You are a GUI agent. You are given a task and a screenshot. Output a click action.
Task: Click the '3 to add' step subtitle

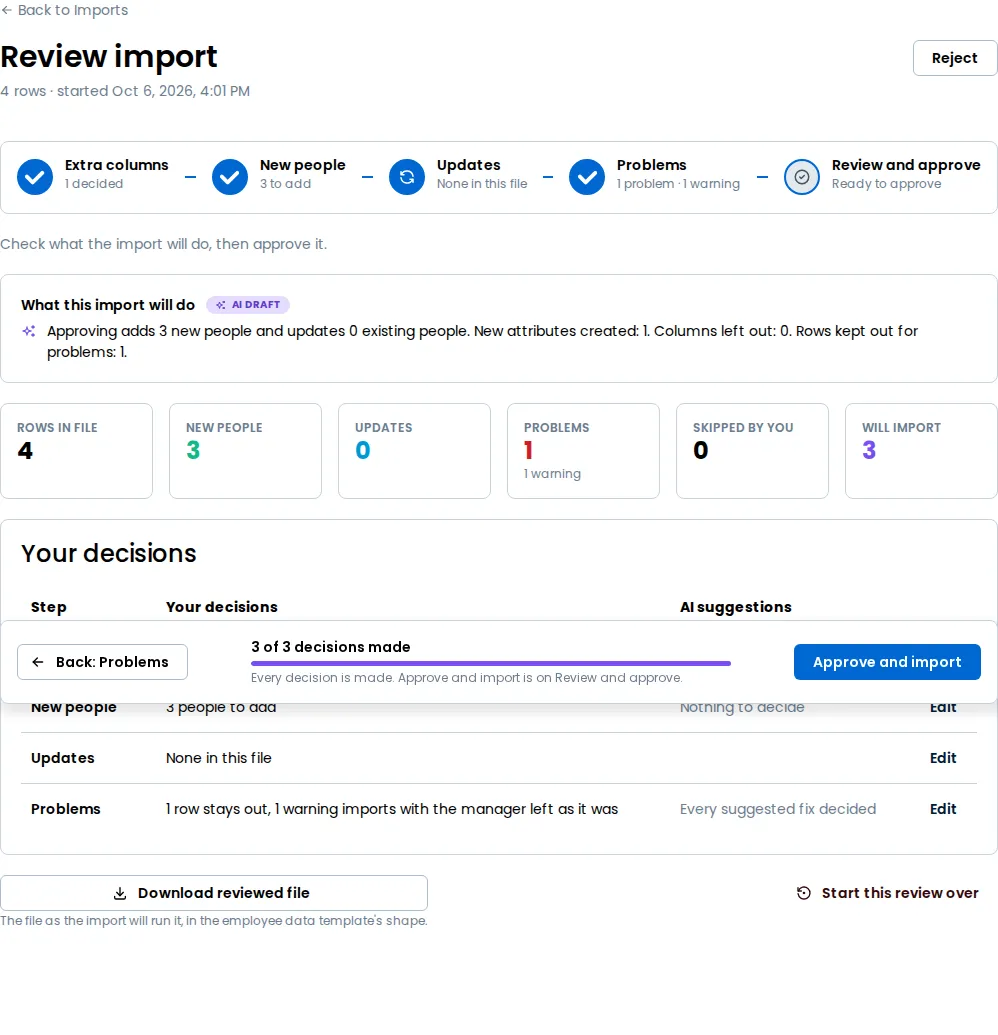[x=285, y=184]
